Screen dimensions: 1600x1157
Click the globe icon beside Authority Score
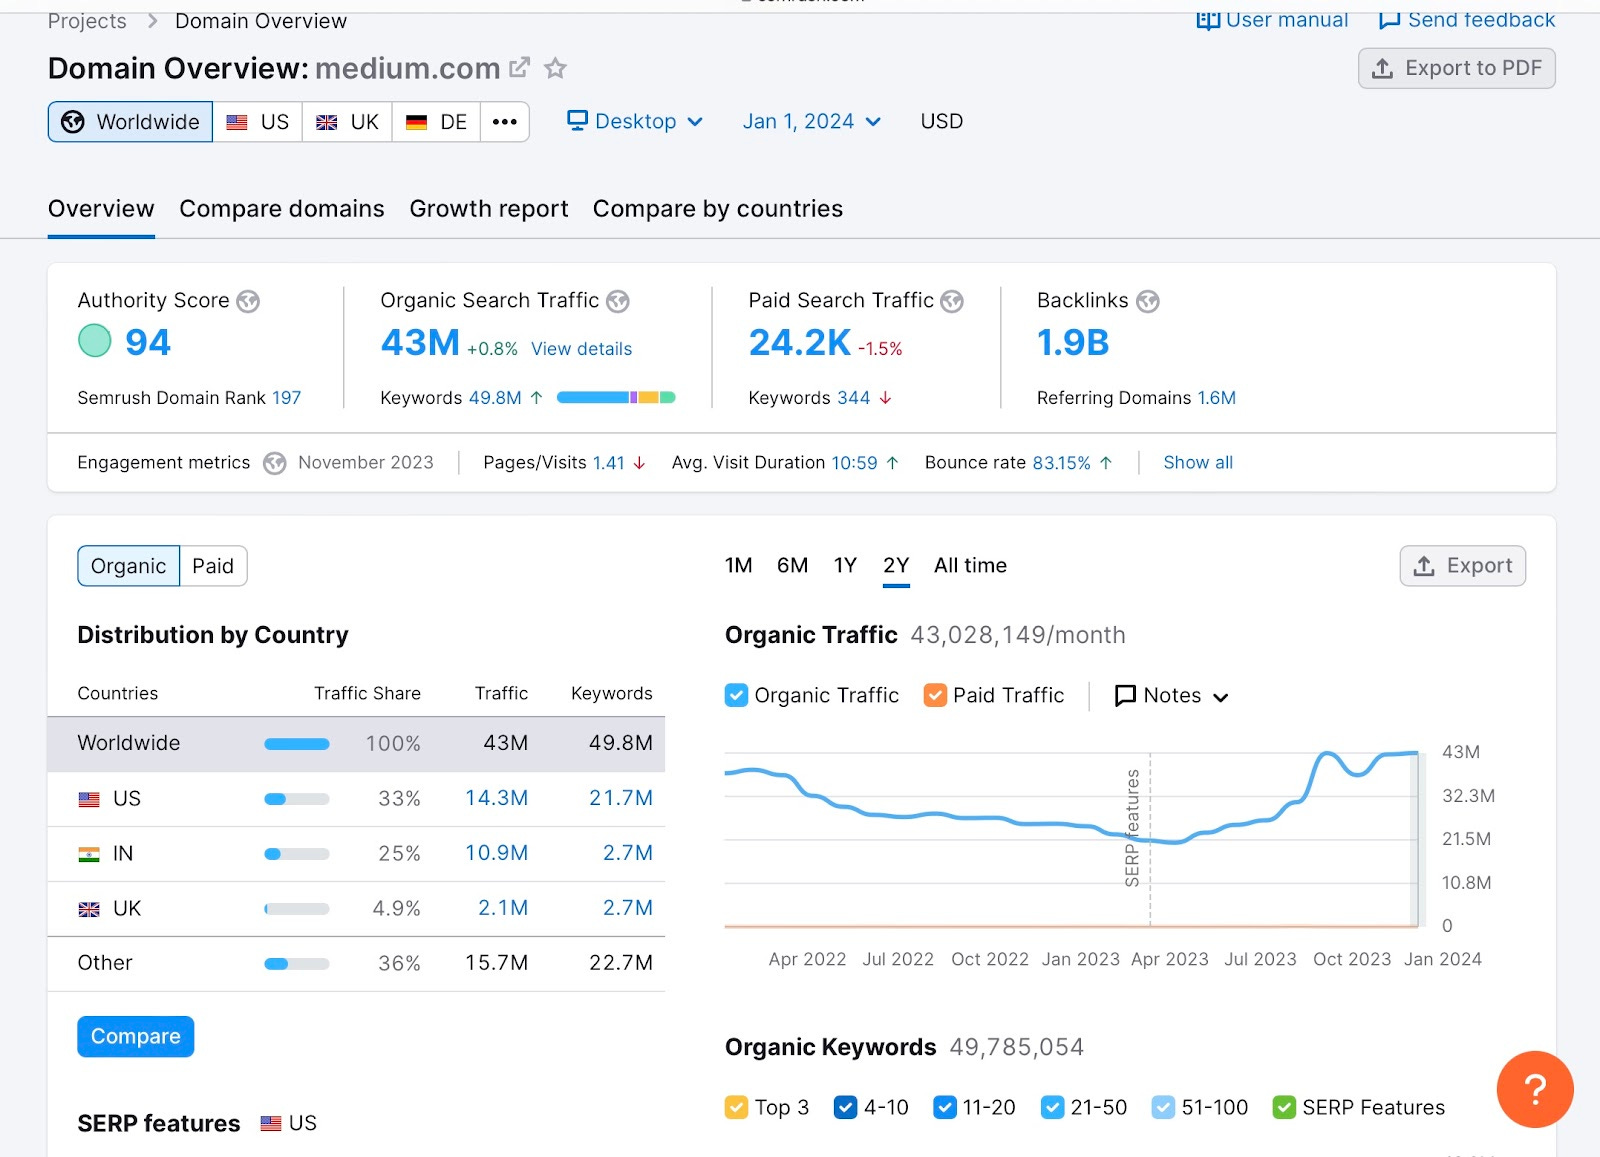pos(248,301)
